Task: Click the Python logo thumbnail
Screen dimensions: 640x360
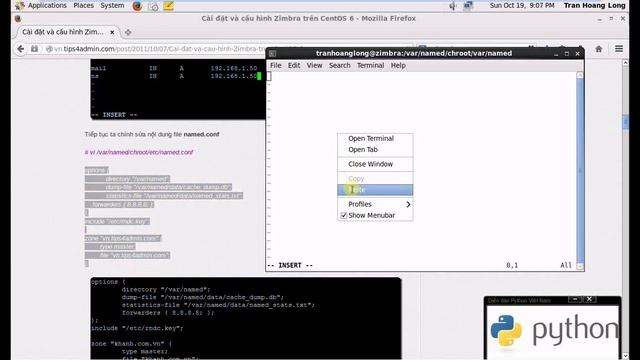Action: click(552, 331)
